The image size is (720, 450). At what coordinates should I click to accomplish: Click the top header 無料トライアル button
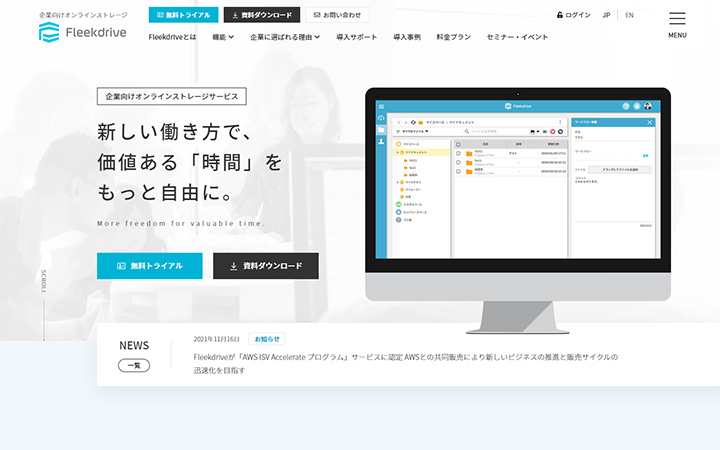tap(183, 15)
